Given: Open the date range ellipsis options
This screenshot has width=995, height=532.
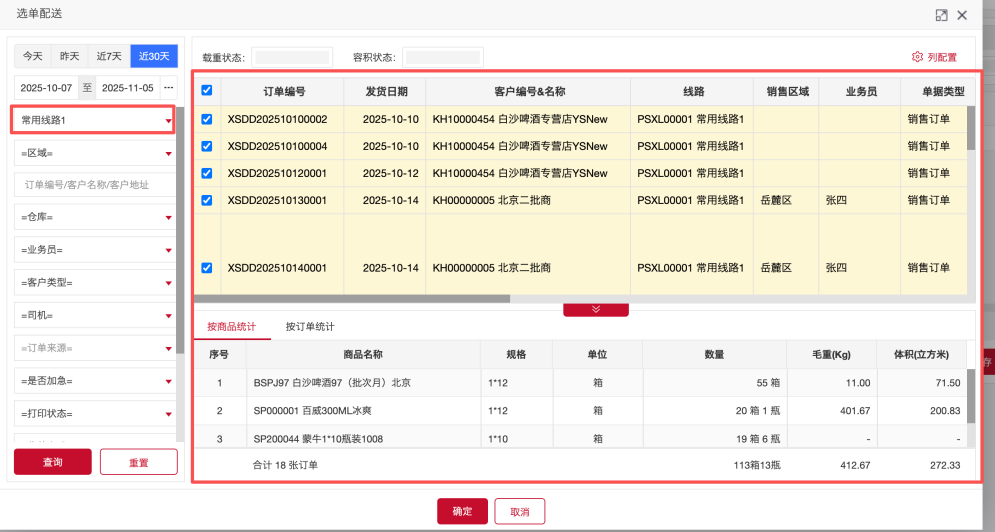Looking at the screenshot, I should coord(168,87).
